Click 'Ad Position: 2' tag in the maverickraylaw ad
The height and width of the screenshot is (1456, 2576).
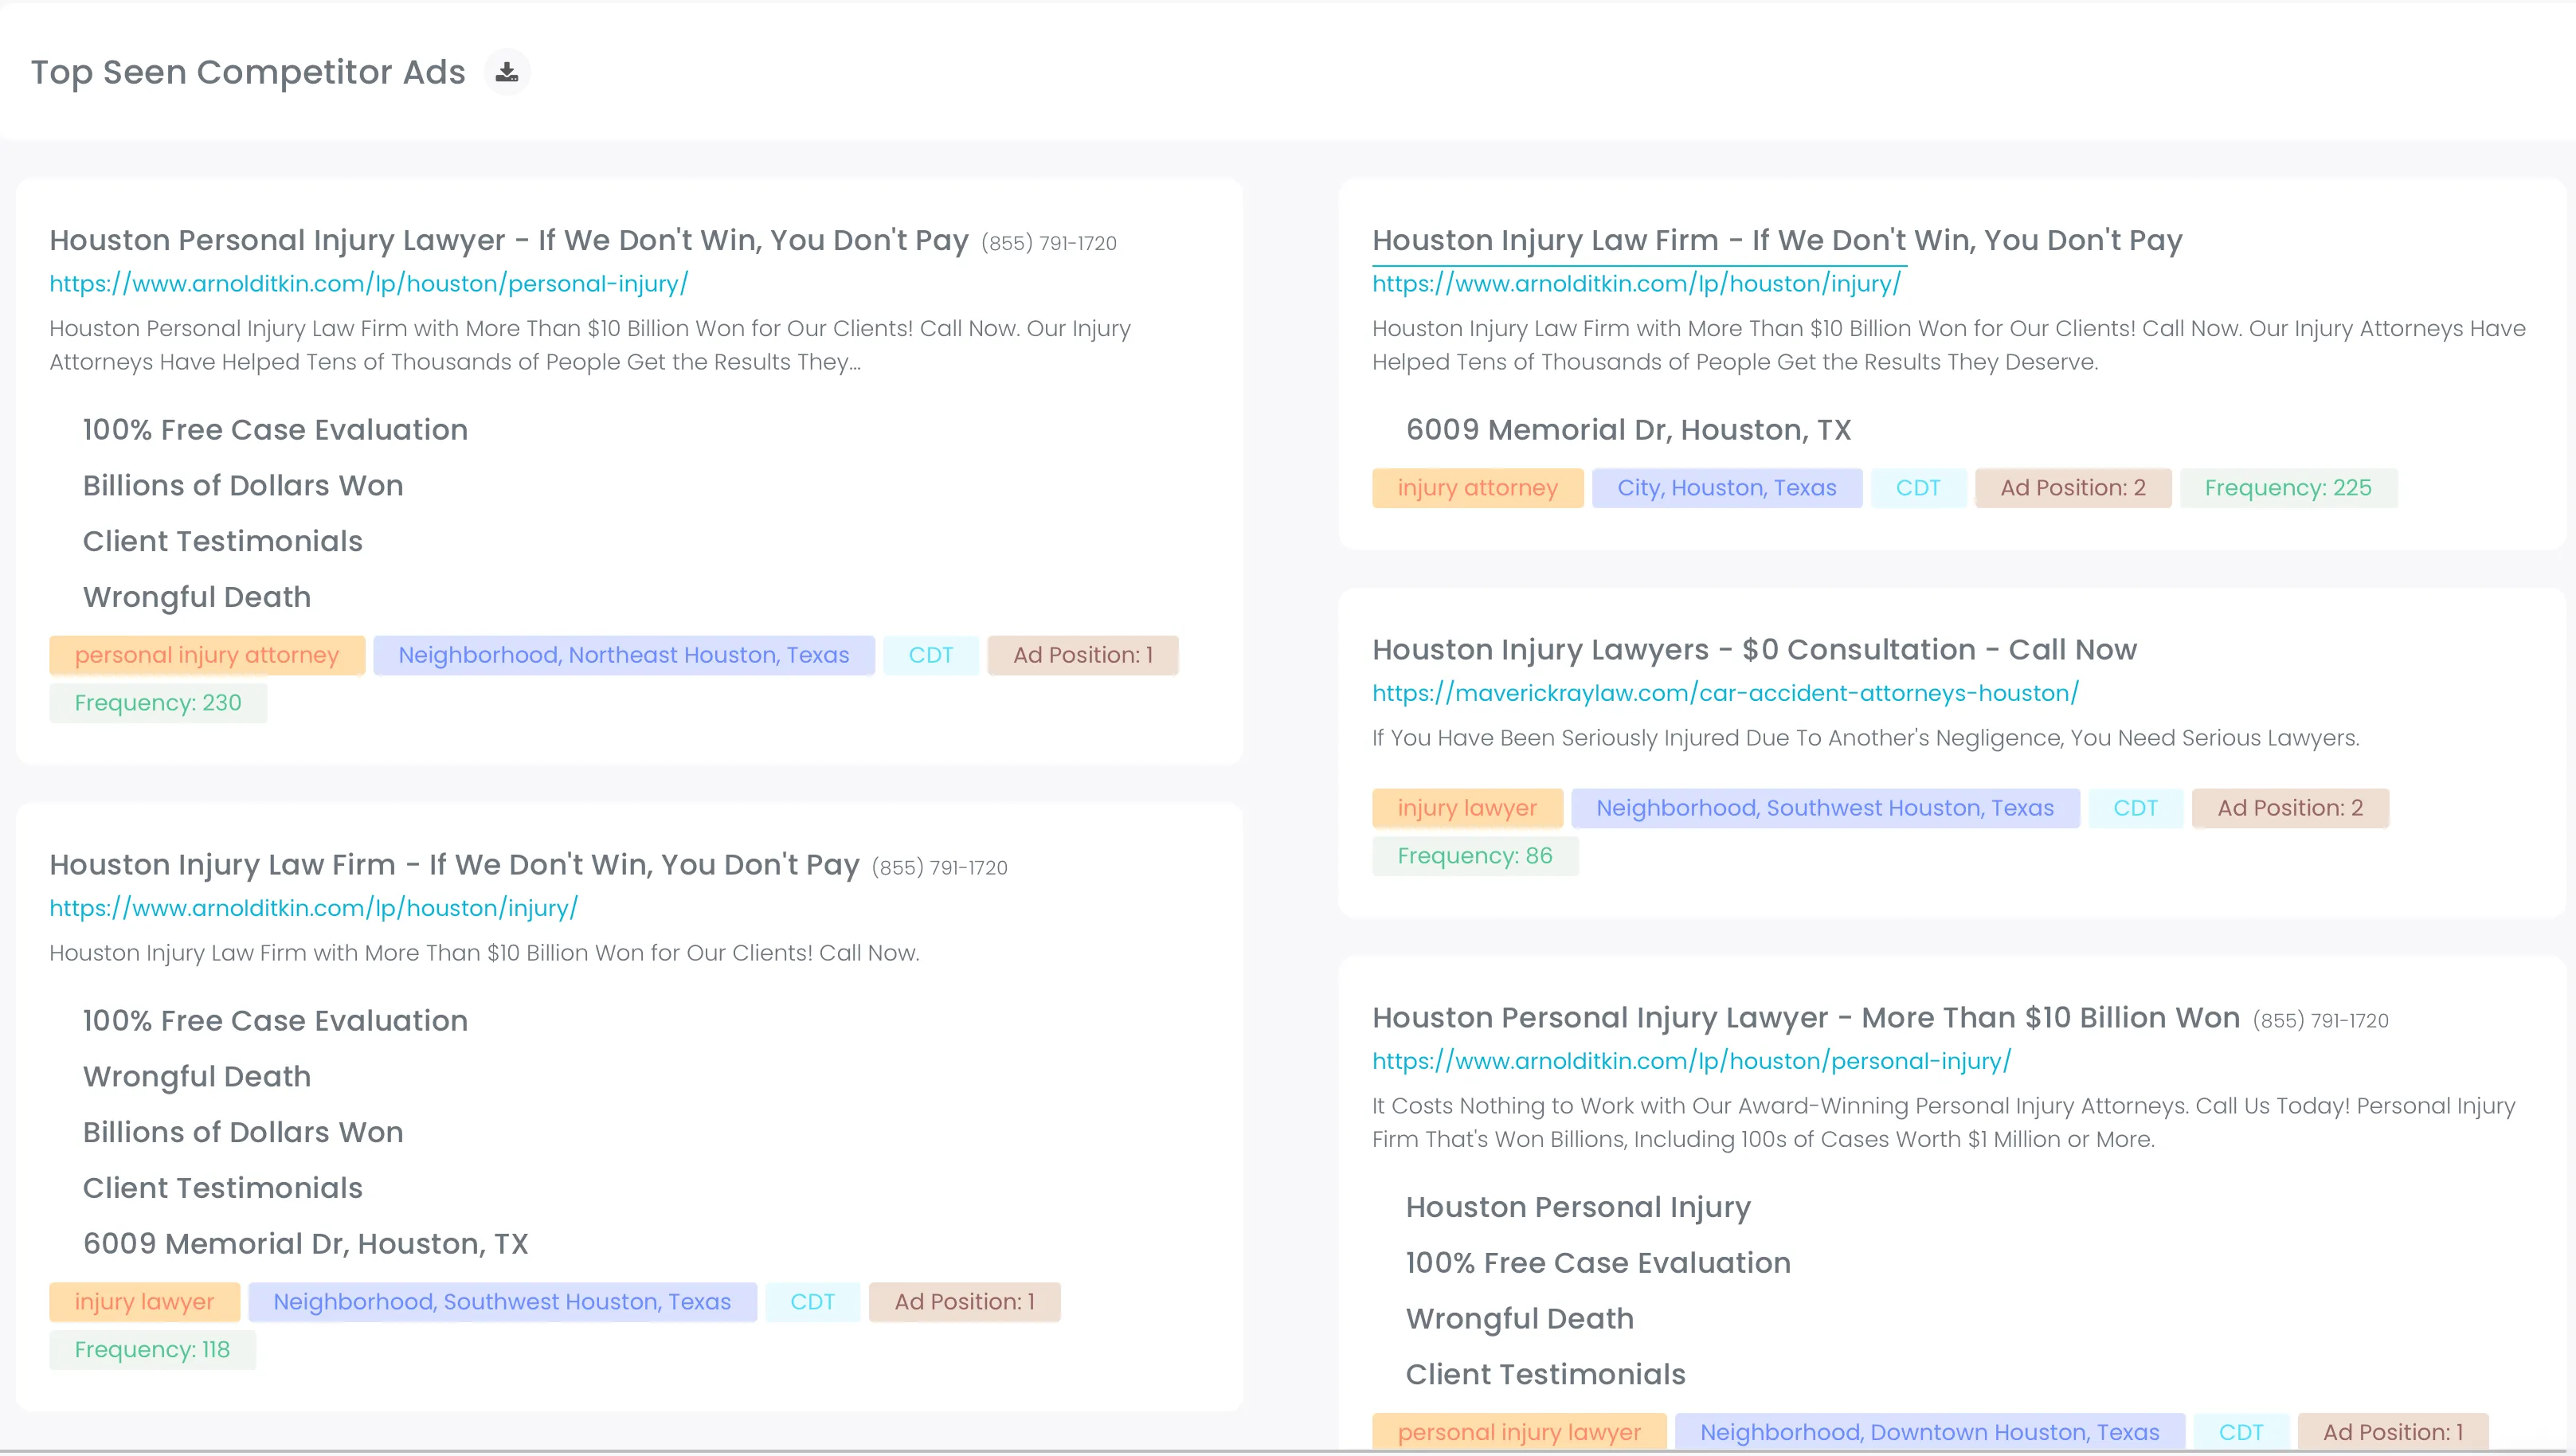[x=2290, y=808]
